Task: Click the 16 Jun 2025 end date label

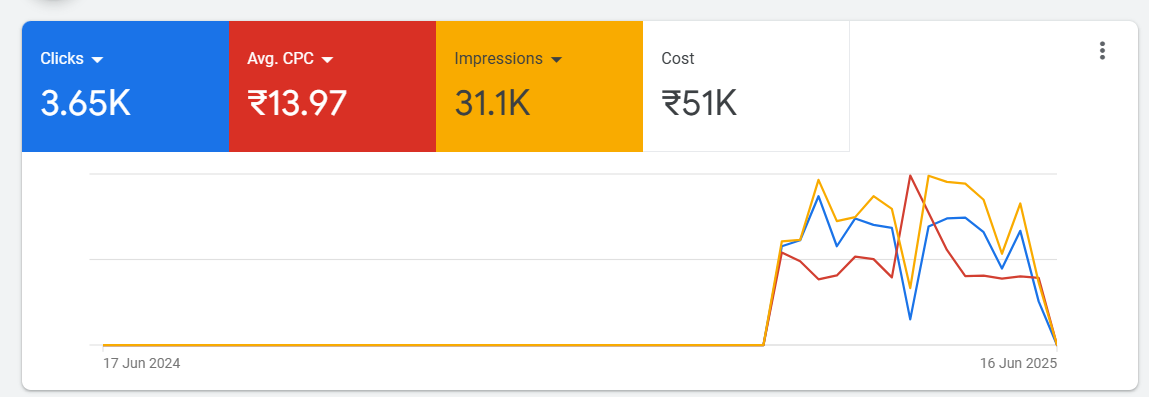Action: coord(1019,363)
